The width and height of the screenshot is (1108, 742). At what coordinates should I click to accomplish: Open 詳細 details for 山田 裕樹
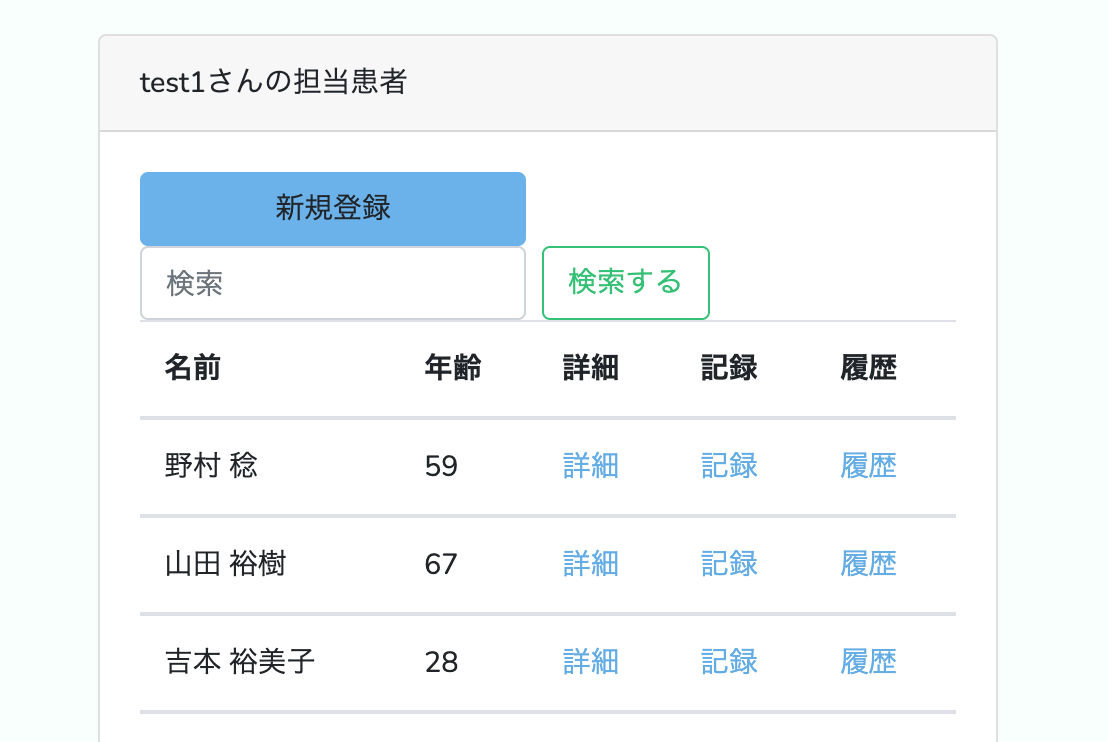[x=590, y=563]
